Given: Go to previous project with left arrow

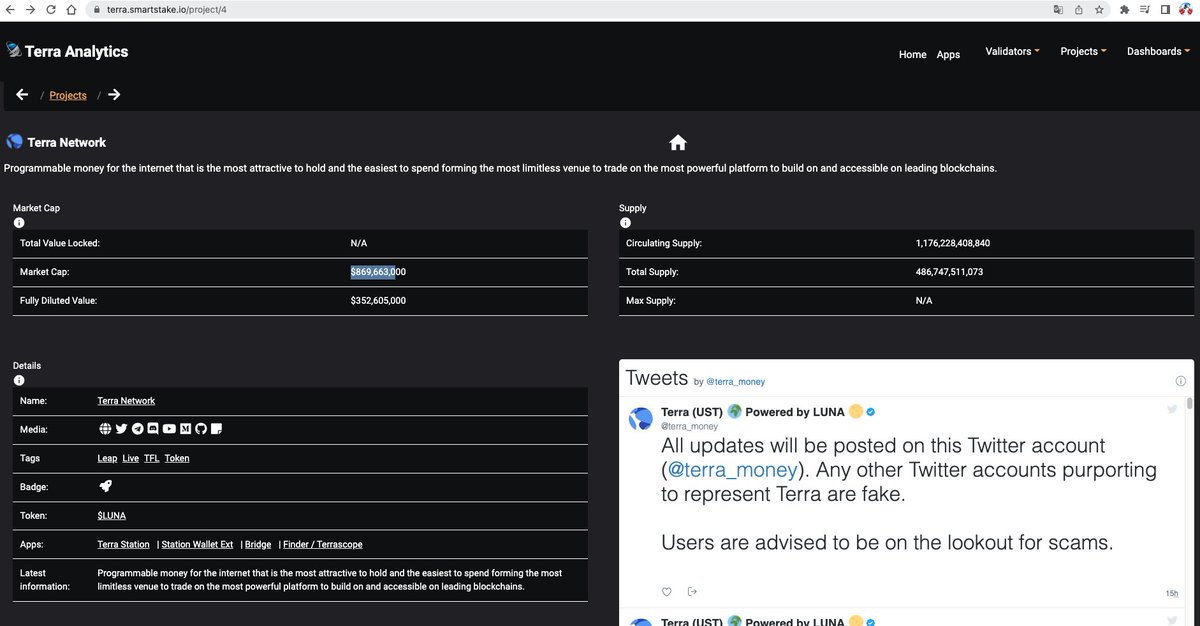Looking at the screenshot, I should point(22,95).
